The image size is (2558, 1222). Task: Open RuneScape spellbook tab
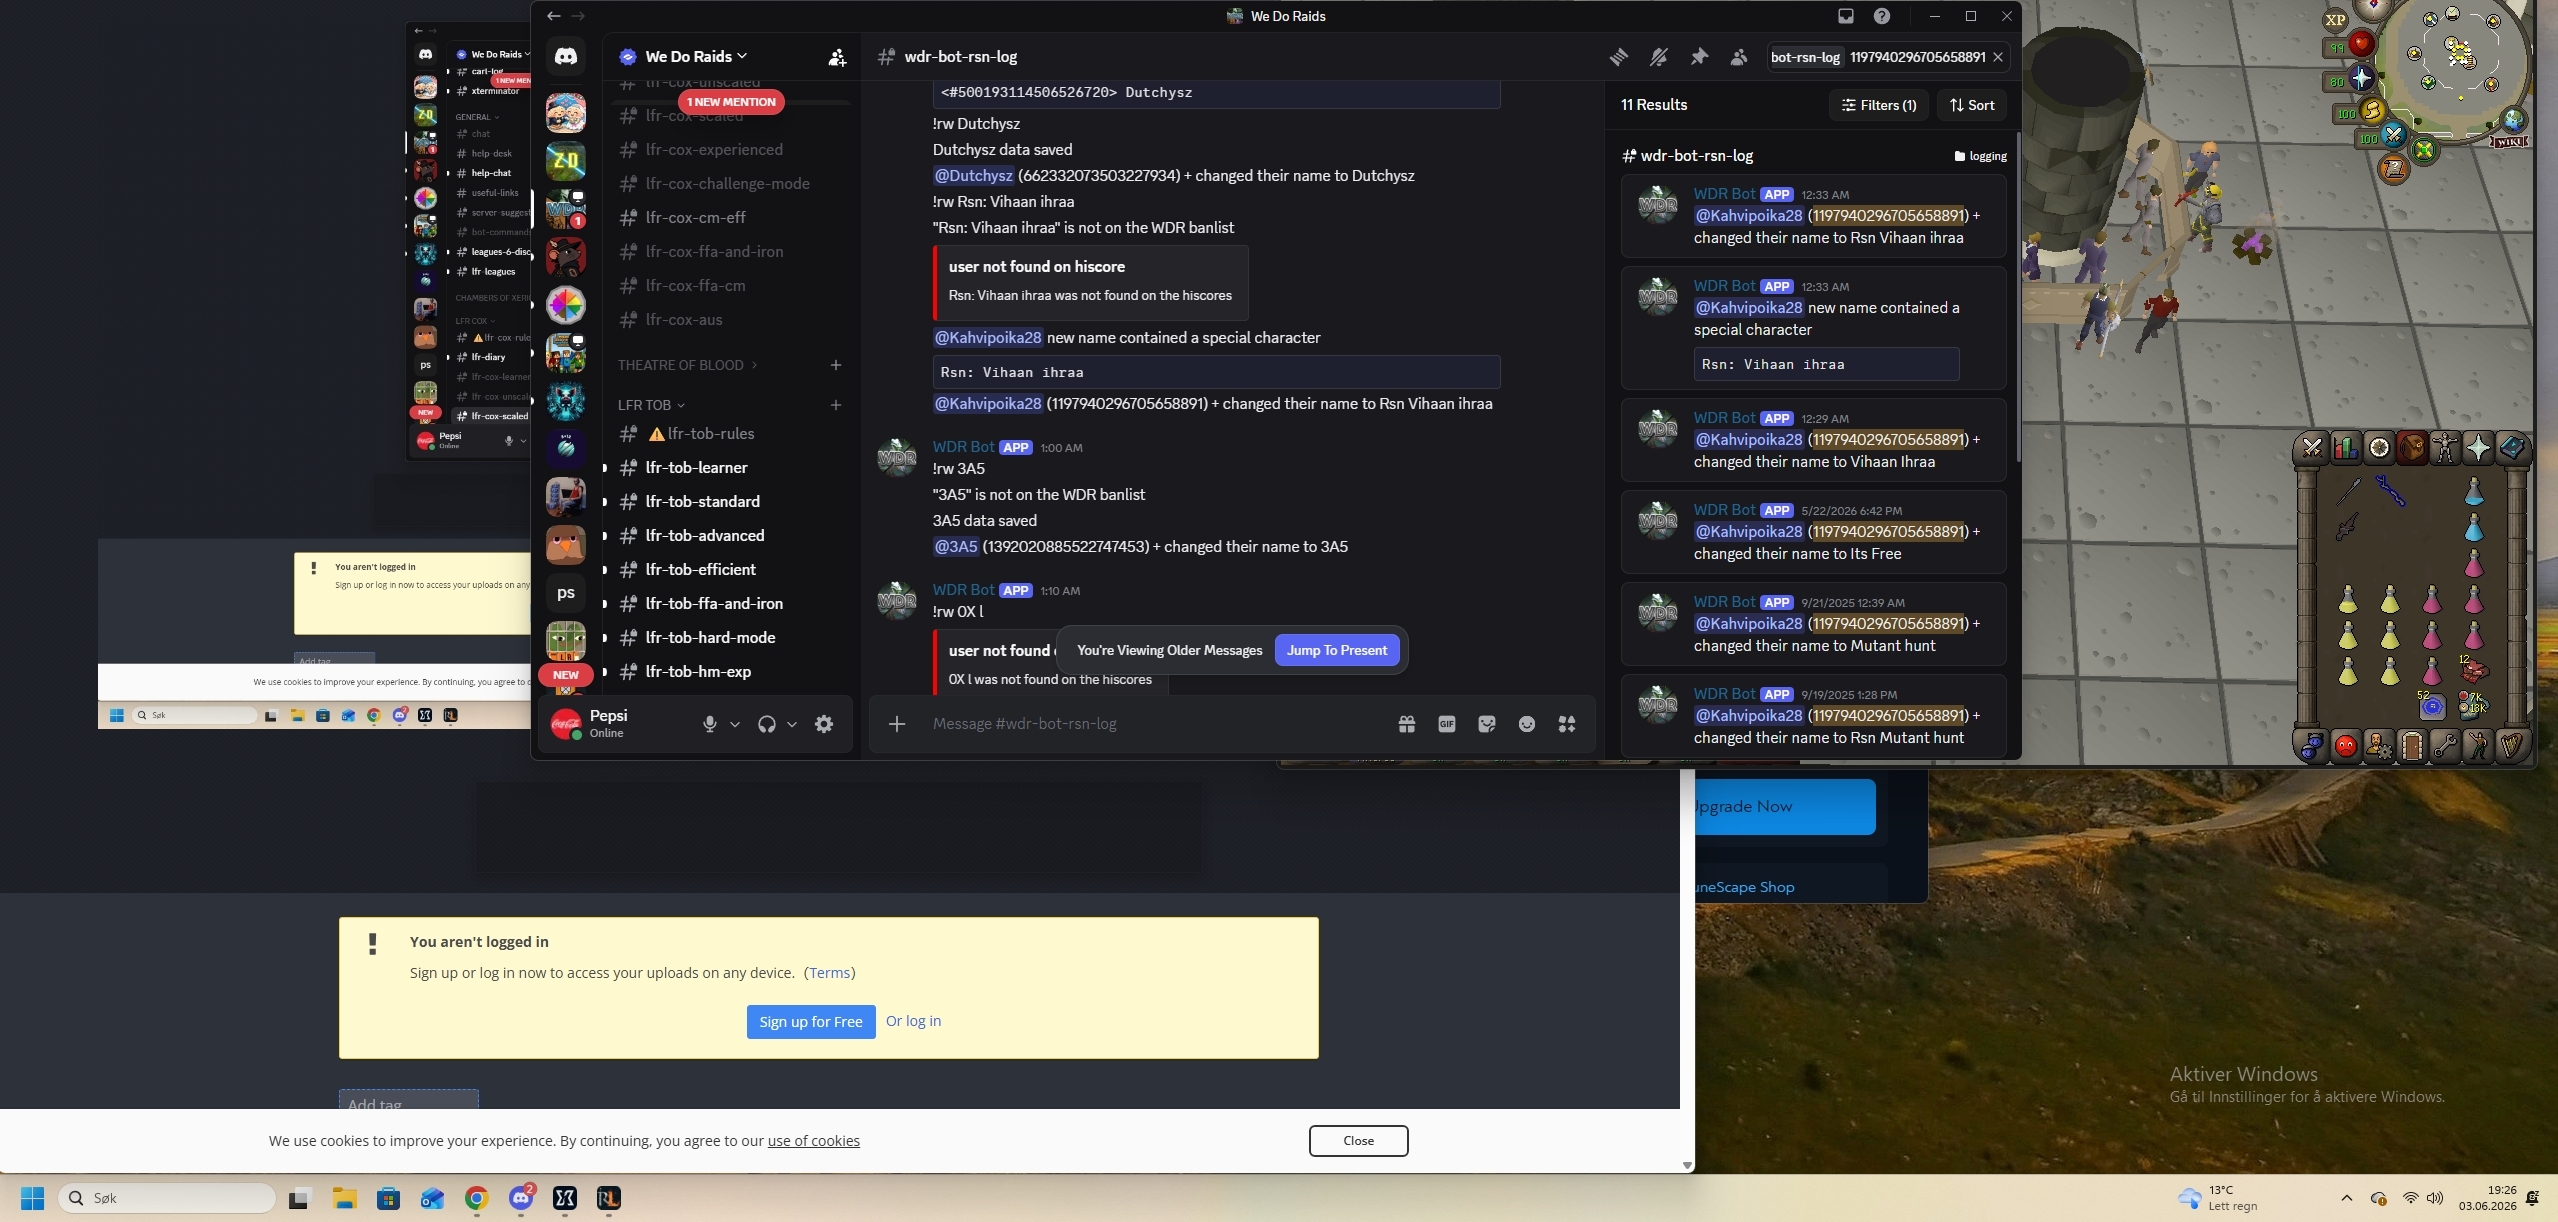click(2512, 448)
